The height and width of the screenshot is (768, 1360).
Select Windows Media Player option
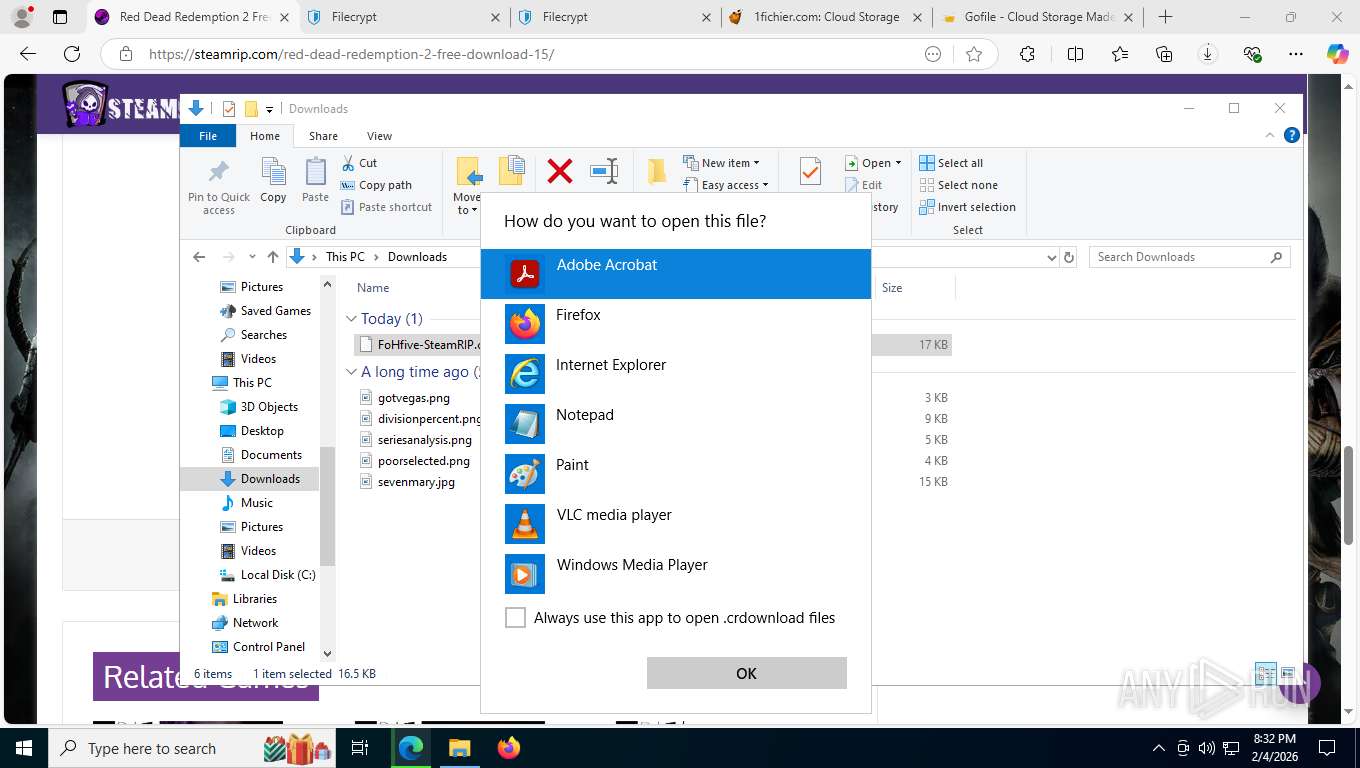675,573
